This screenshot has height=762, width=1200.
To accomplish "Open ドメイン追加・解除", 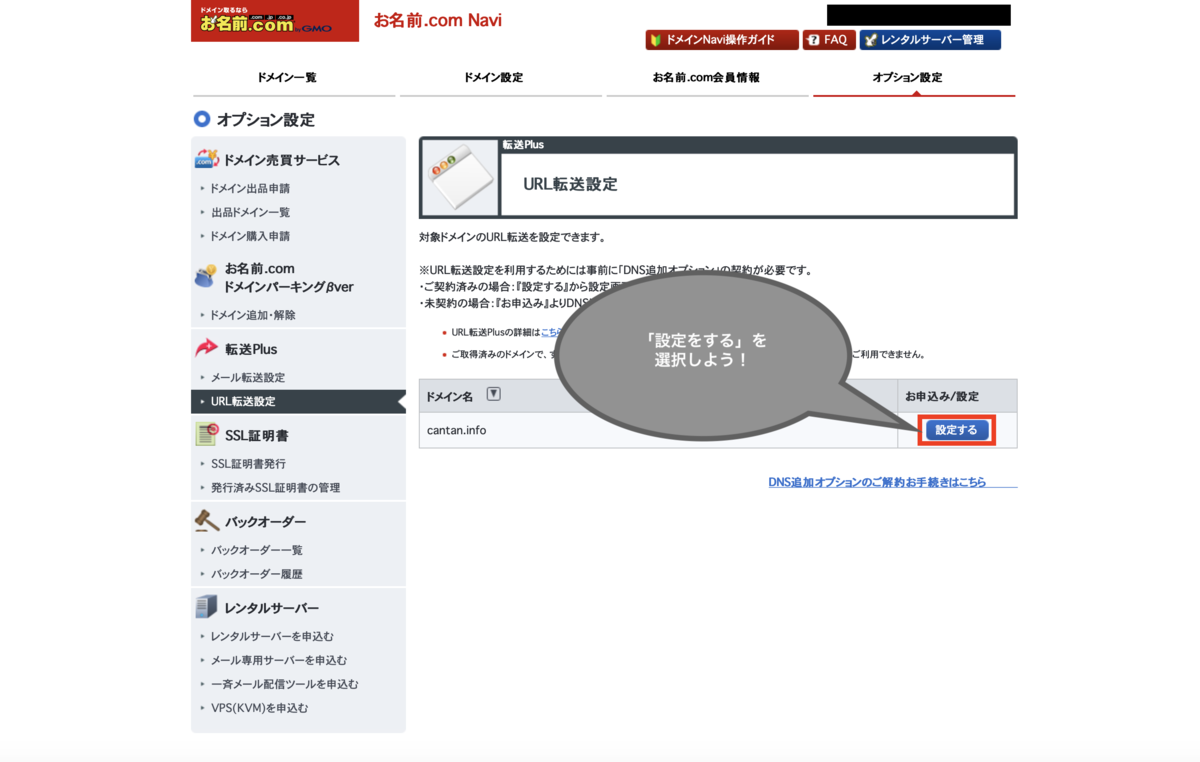I will coord(253,315).
